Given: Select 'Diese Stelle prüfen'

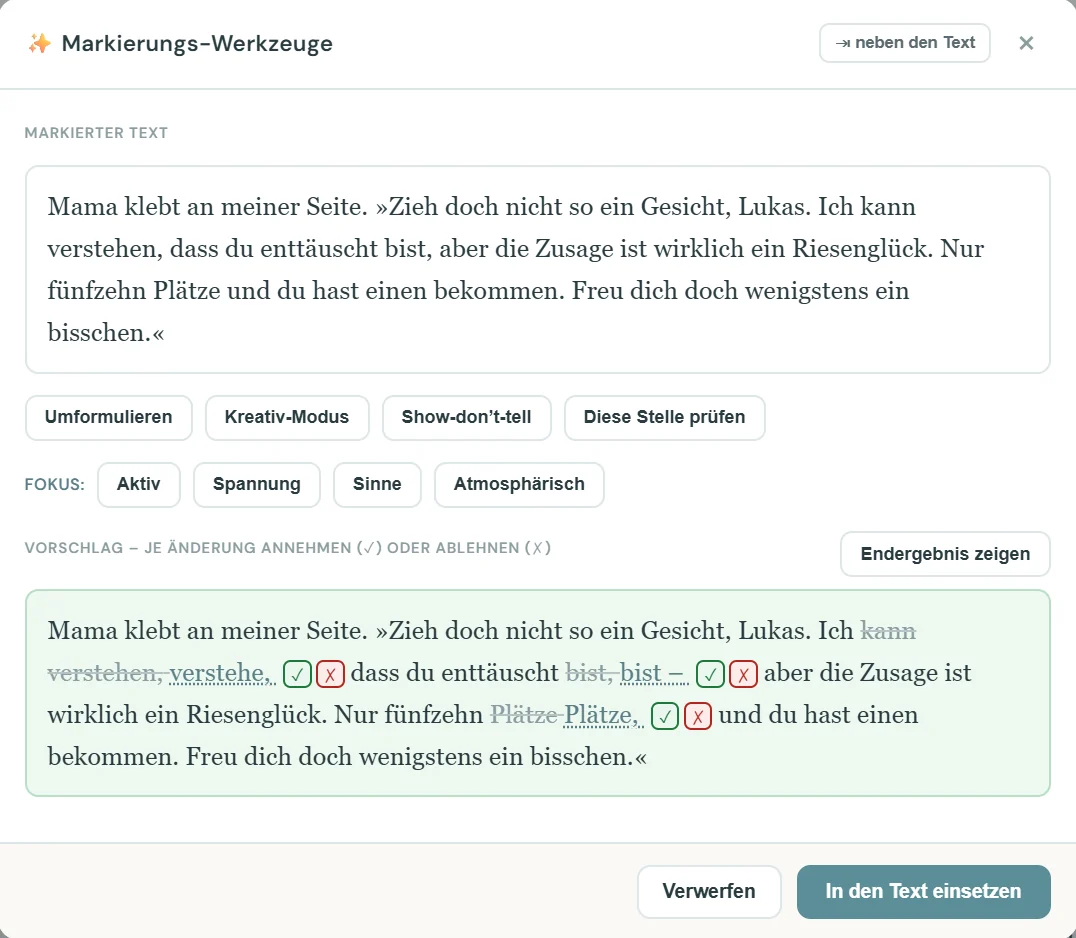Looking at the screenshot, I should pyautogui.click(x=664, y=417).
